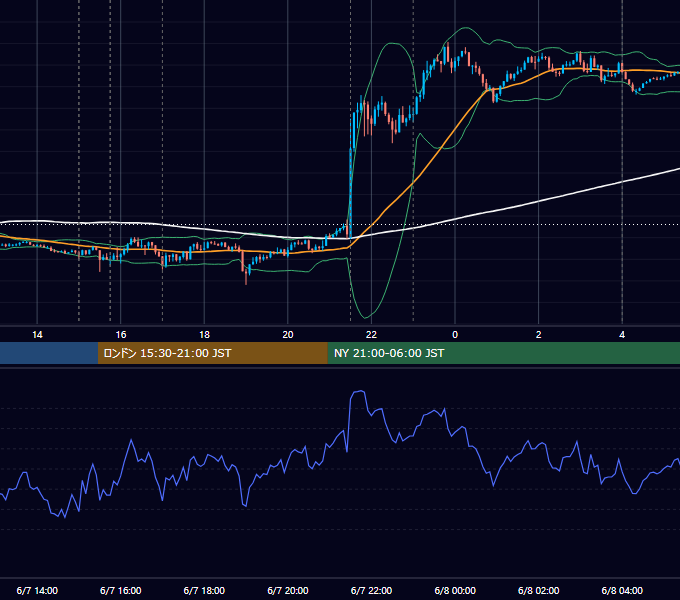Click the 18 hour axis label
This screenshot has width=680, height=600.
point(204,335)
